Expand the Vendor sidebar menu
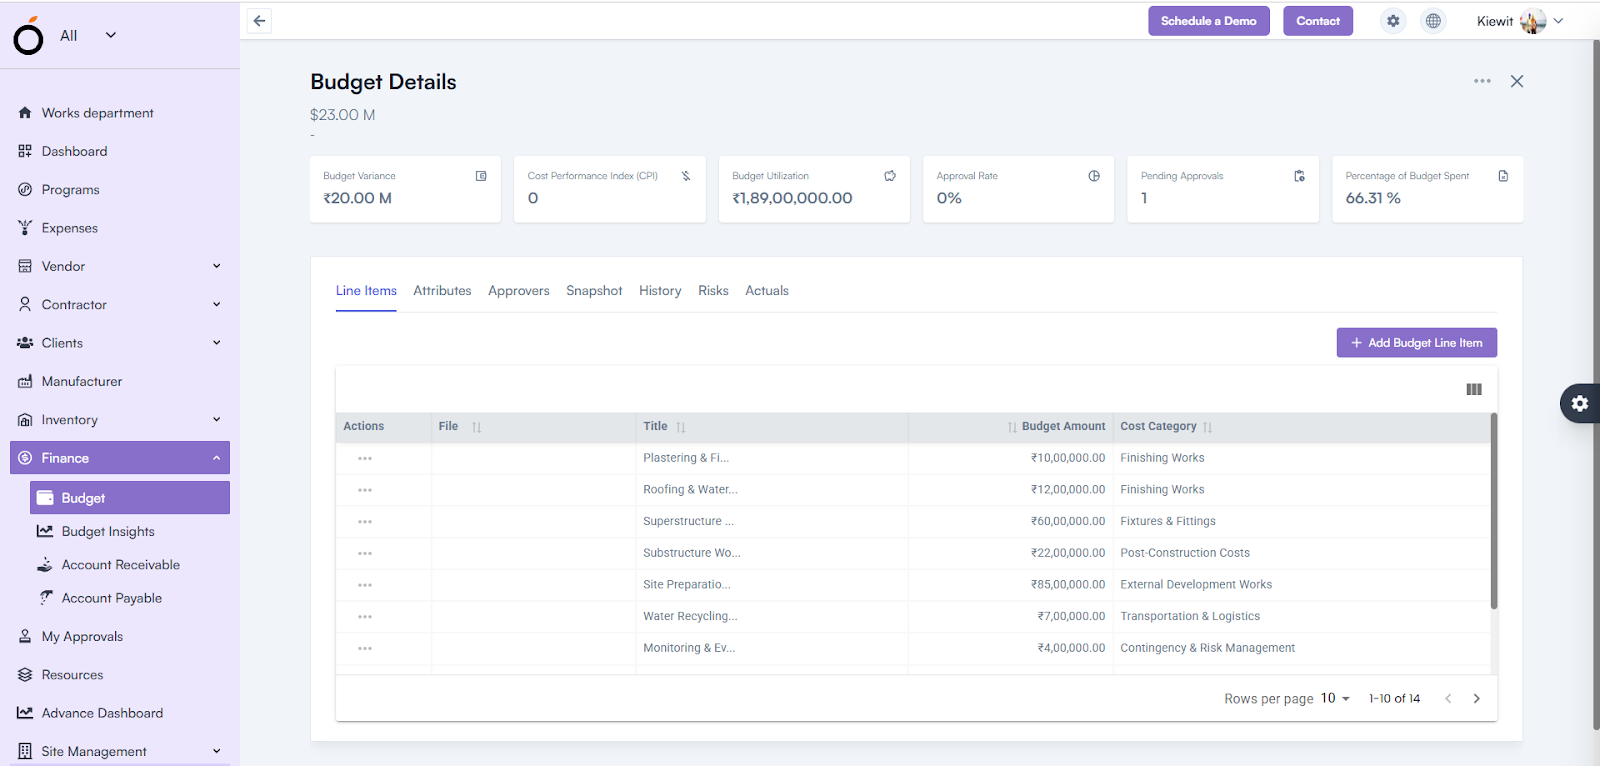The height and width of the screenshot is (766, 1600). coord(216,266)
